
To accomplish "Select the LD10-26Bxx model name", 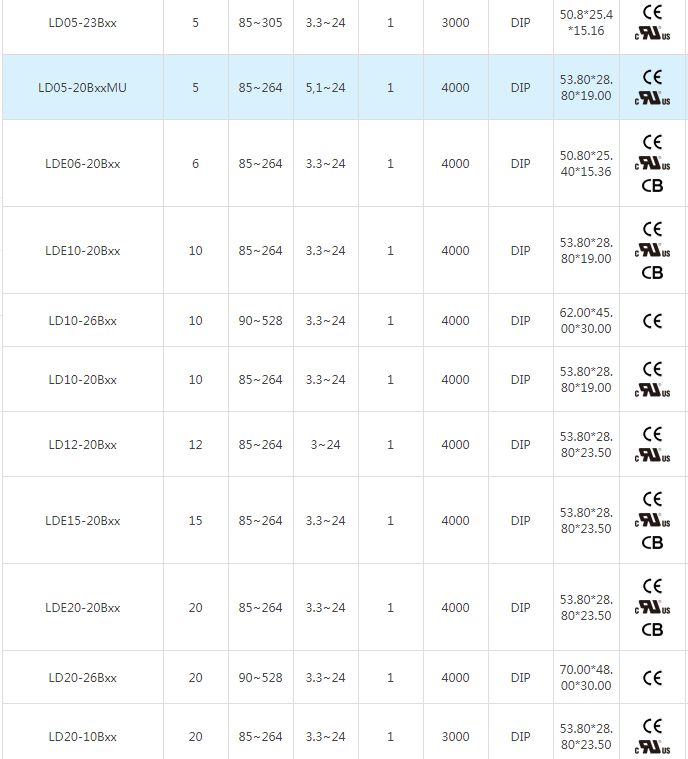I will (x=83, y=321).
